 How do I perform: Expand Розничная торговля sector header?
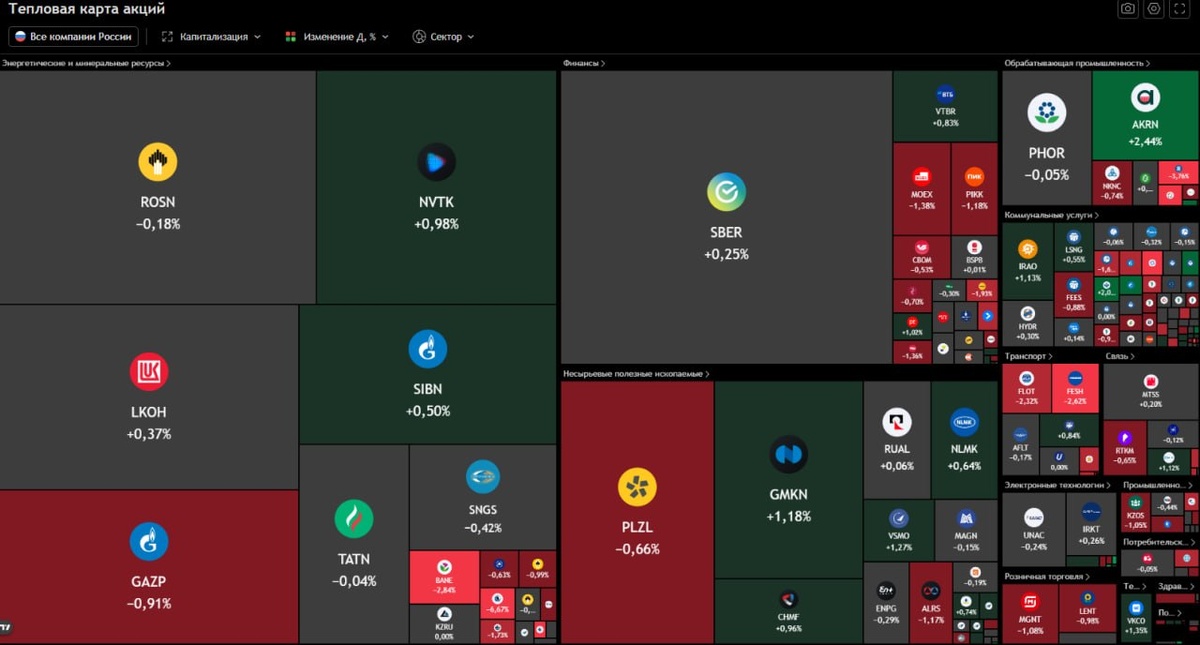tap(1047, 576)
